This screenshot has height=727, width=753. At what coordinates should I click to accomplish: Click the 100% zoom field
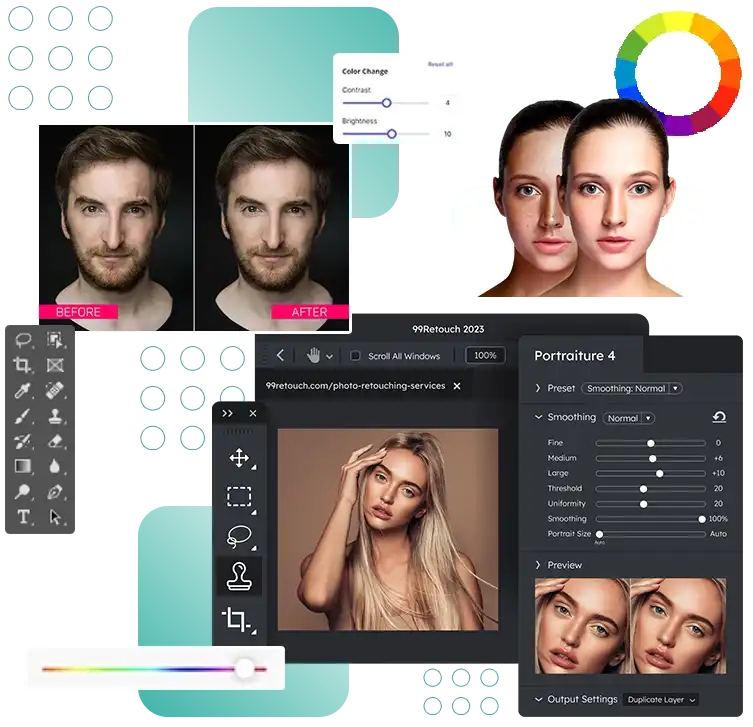(x=485, y=355)
